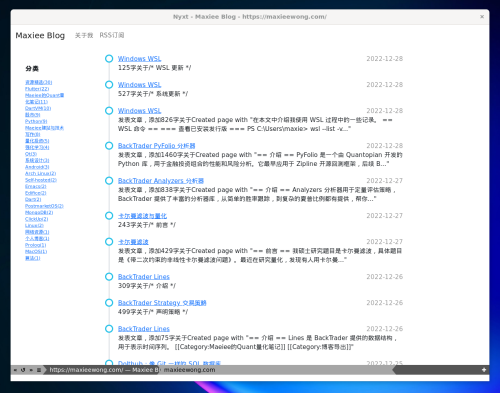Click the summary text under BackTrader Analyzers
The image size is (500, 393).
point(257,194)
